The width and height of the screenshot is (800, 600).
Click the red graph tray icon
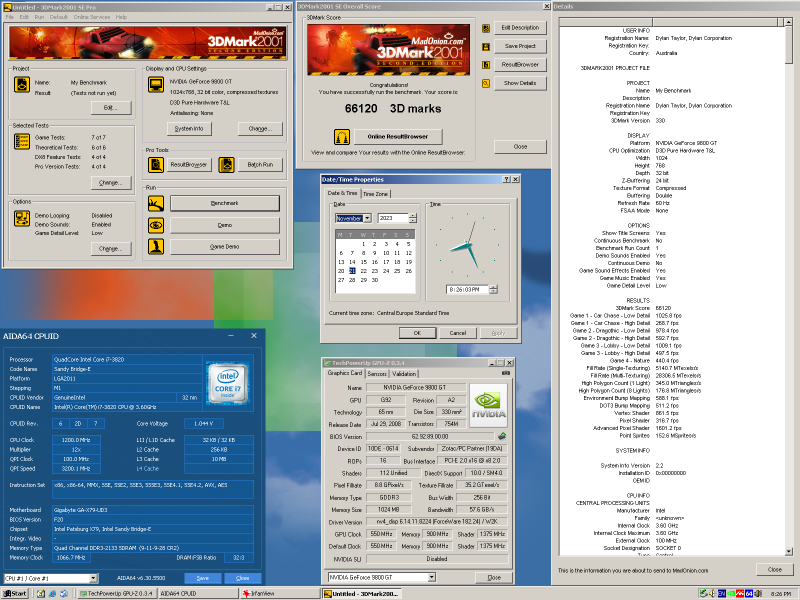[x=740, y=593]
